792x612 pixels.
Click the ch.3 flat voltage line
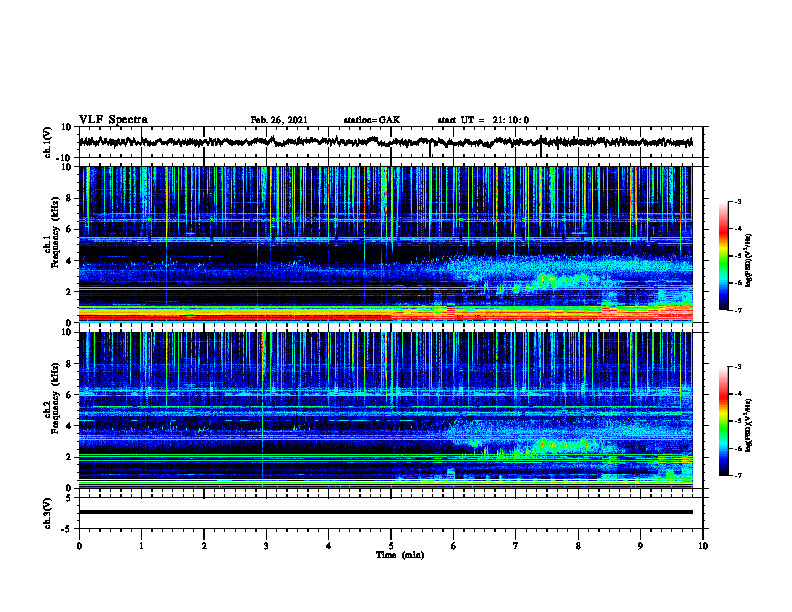385,512
